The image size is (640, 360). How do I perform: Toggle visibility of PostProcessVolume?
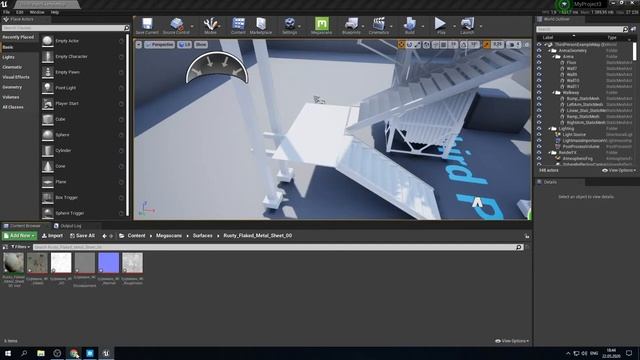(539, 147)
